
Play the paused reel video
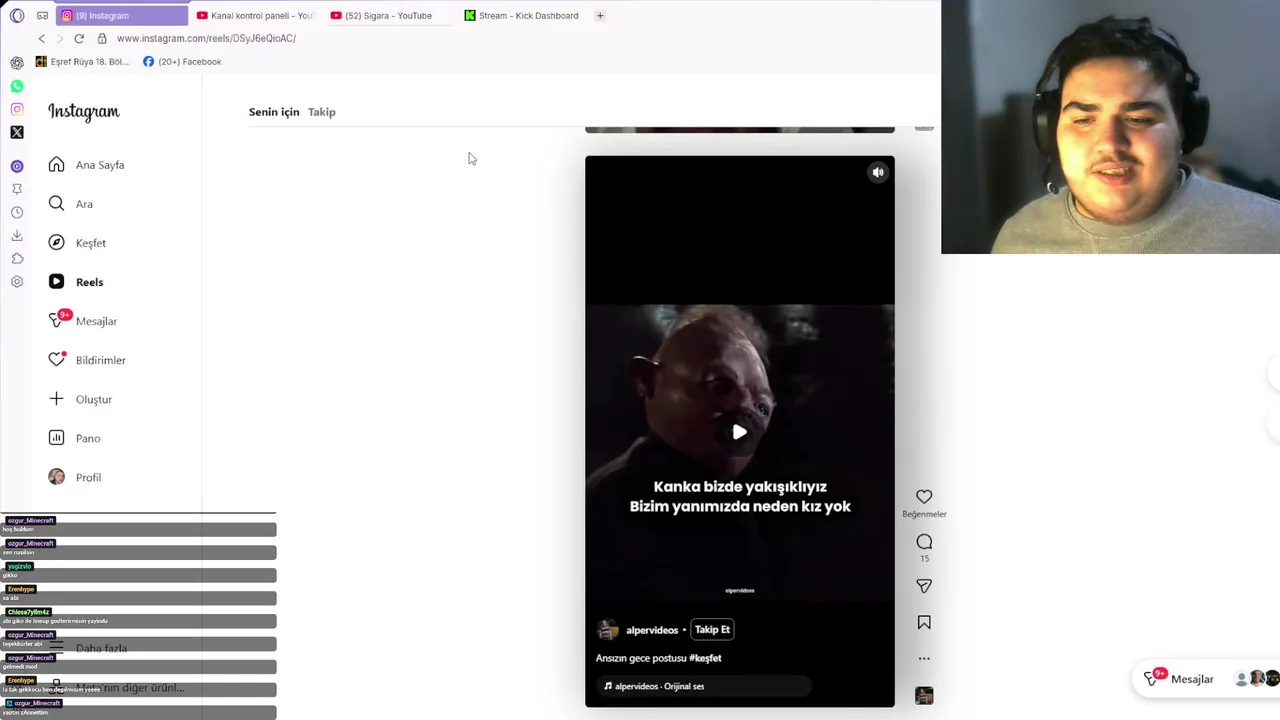(x=740, y=432)
